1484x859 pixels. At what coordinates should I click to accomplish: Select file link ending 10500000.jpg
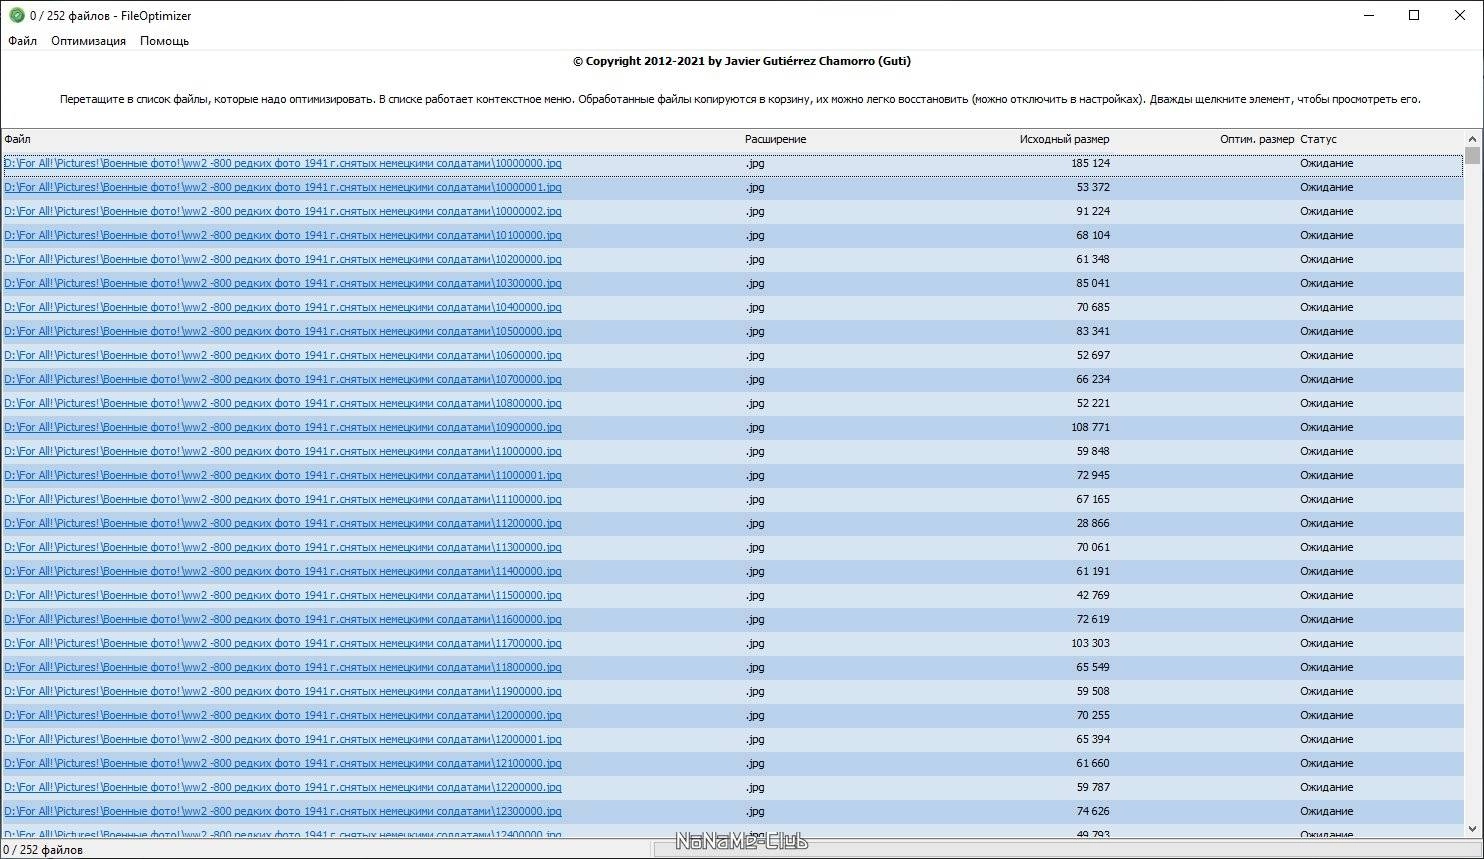pyautogui.click(x=283, y=331)
